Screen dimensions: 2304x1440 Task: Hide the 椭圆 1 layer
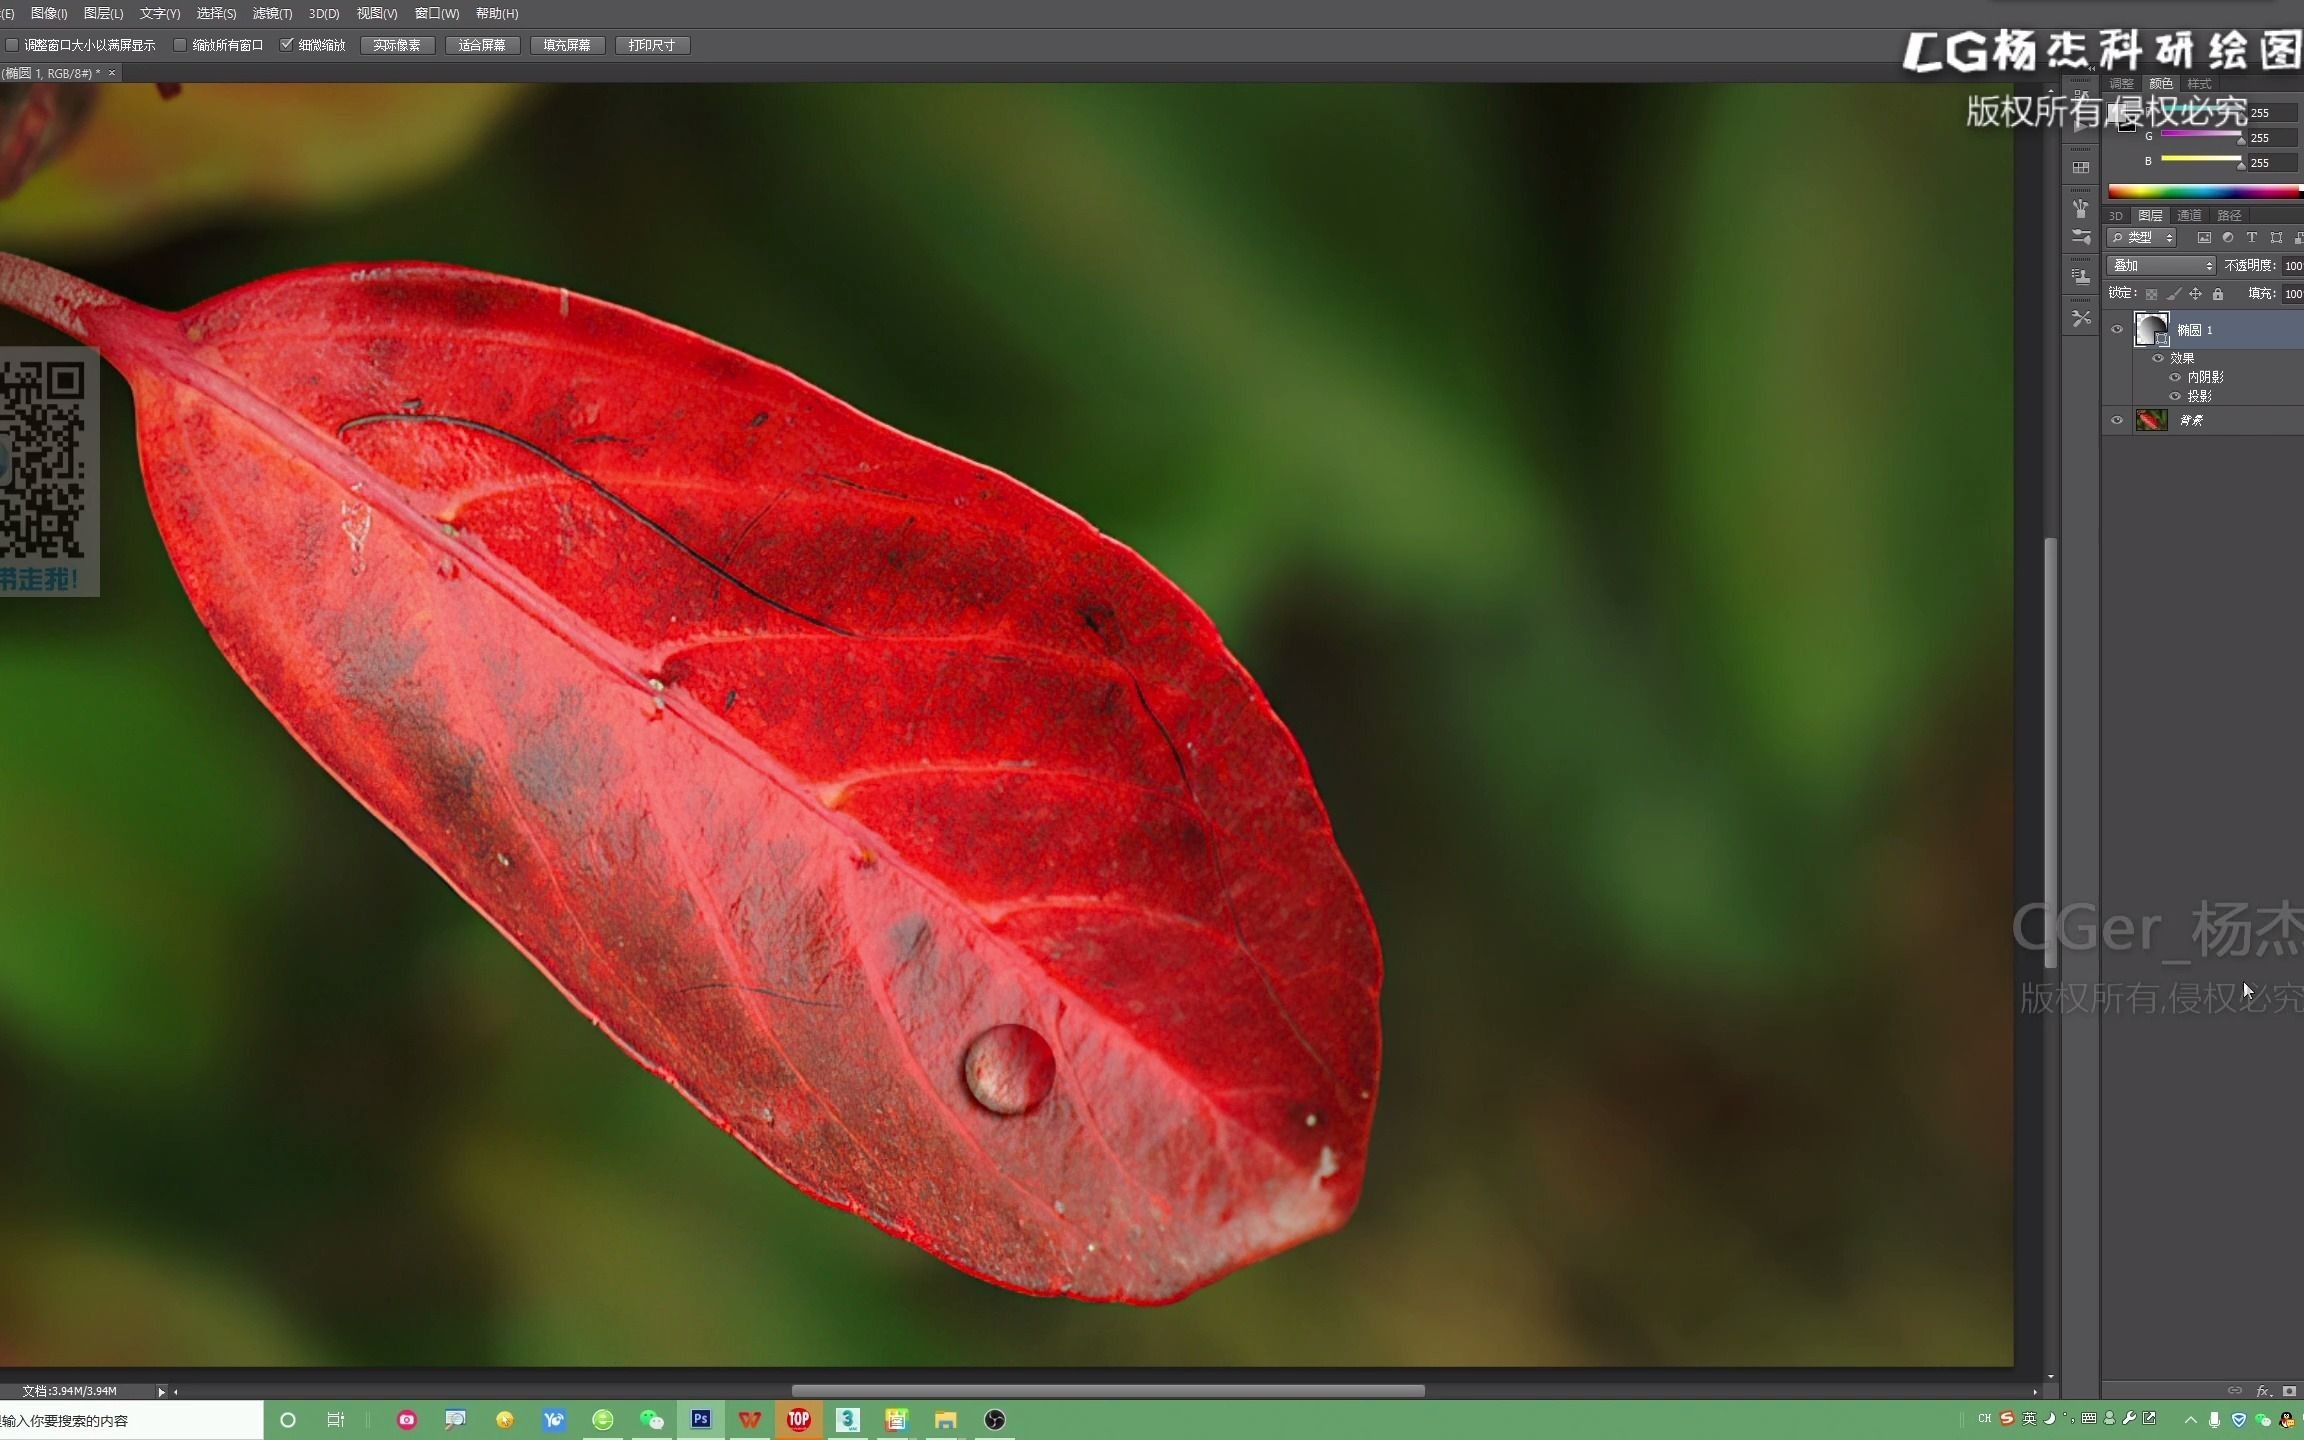point(2117,329)
